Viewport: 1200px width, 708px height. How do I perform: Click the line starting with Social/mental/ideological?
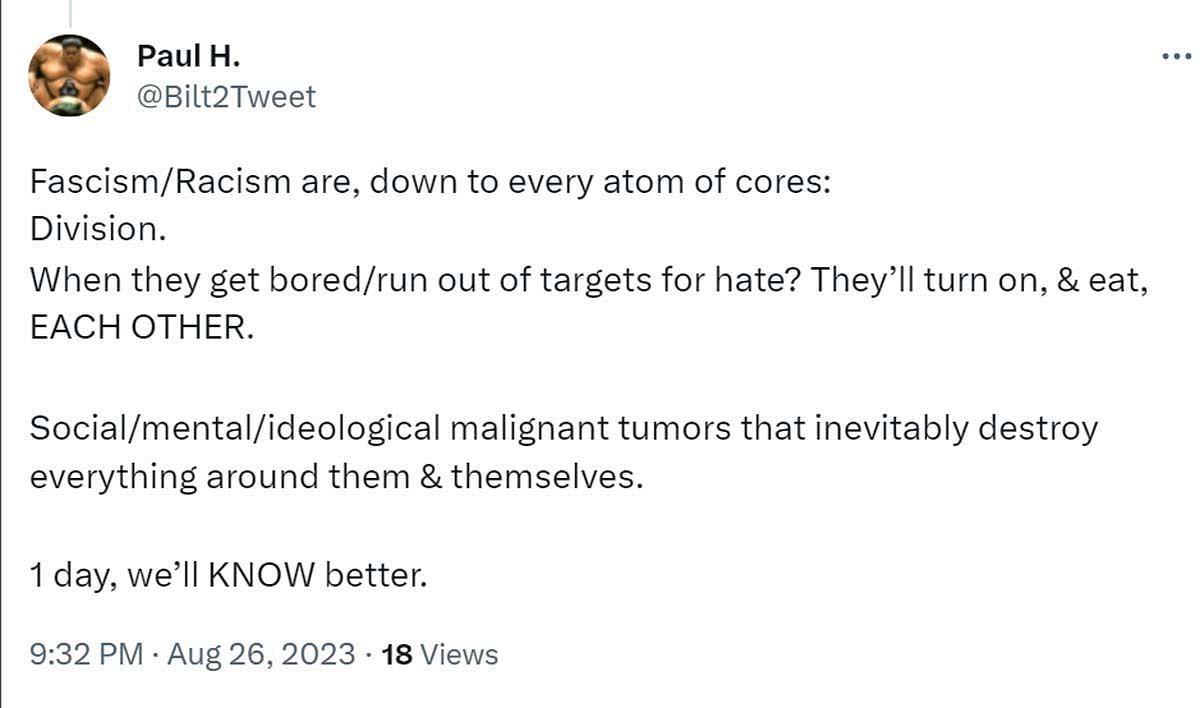click(564, 429)
